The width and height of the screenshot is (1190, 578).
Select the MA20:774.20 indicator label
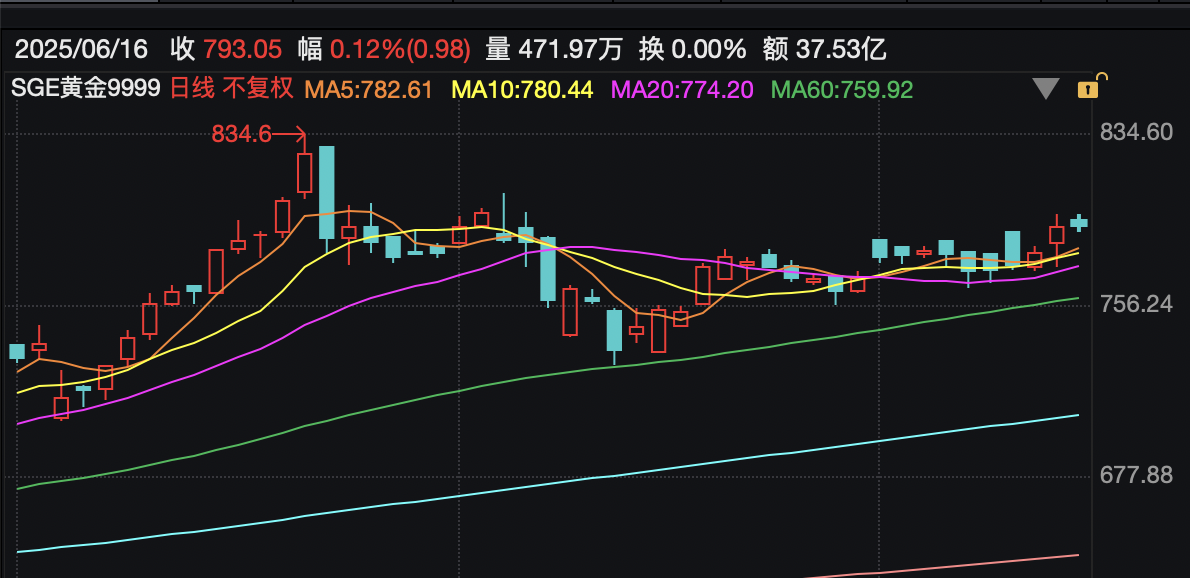[x=682, y=90]
